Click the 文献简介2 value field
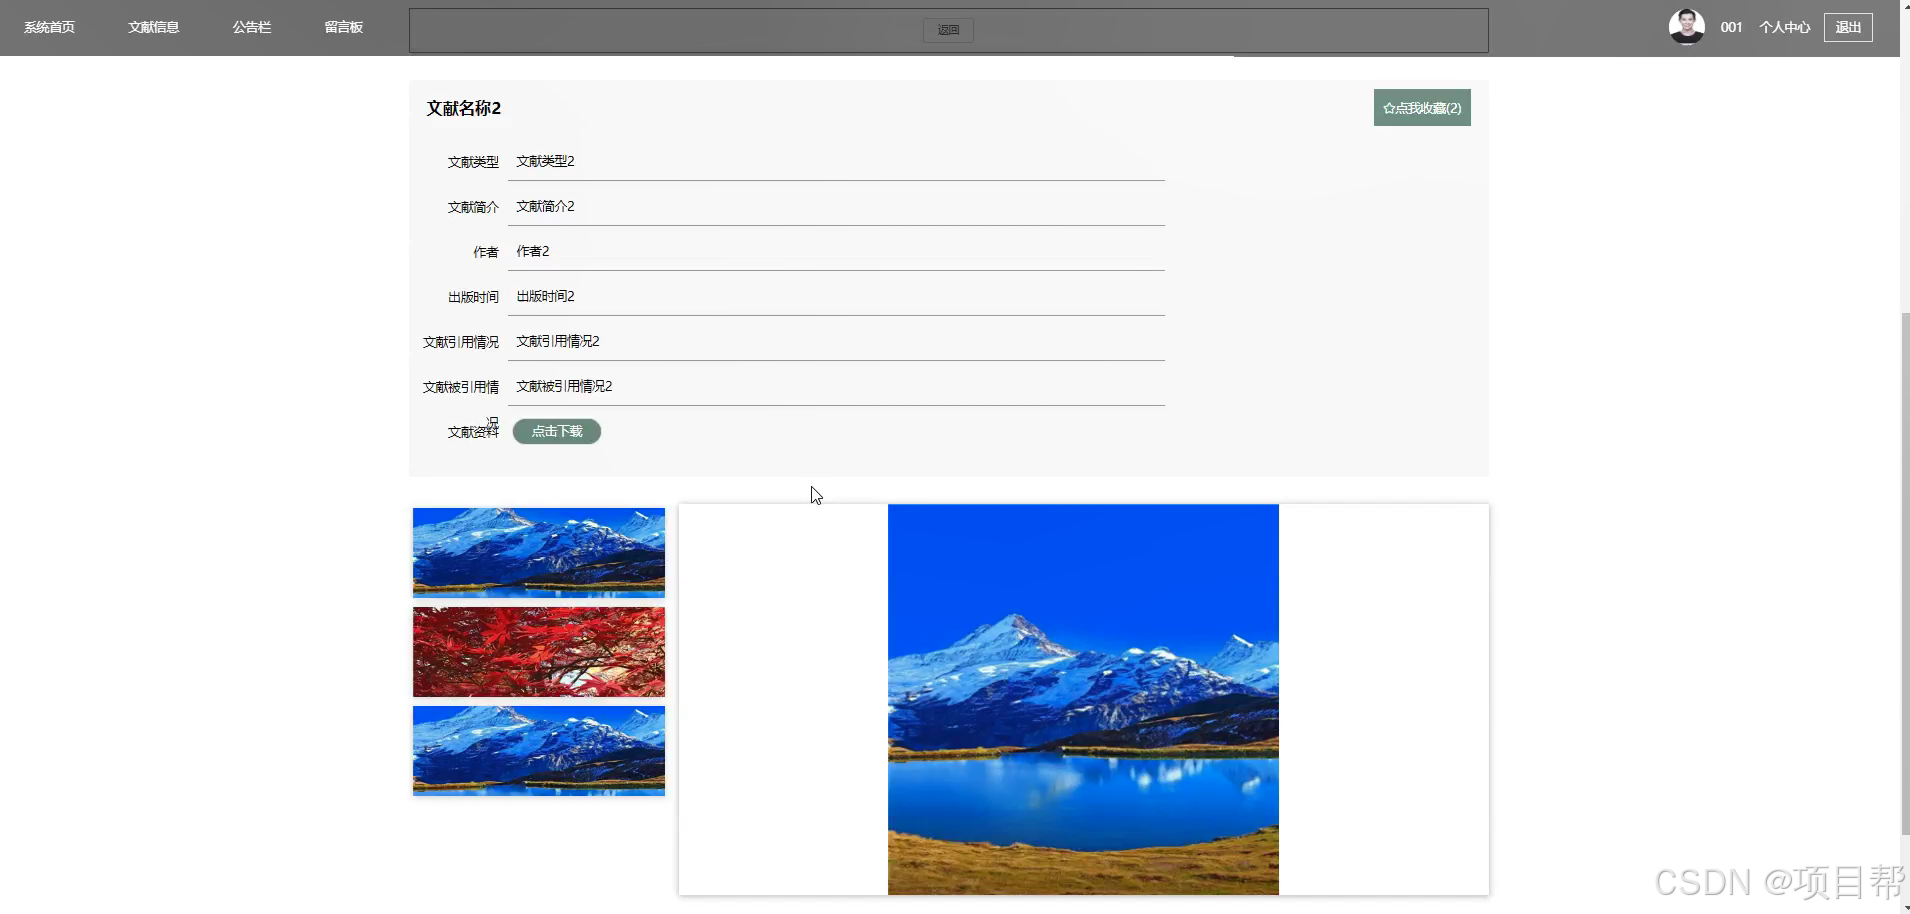Viewport: 1910px width, 914px height. pyautogui.click(x=836, y=206)
